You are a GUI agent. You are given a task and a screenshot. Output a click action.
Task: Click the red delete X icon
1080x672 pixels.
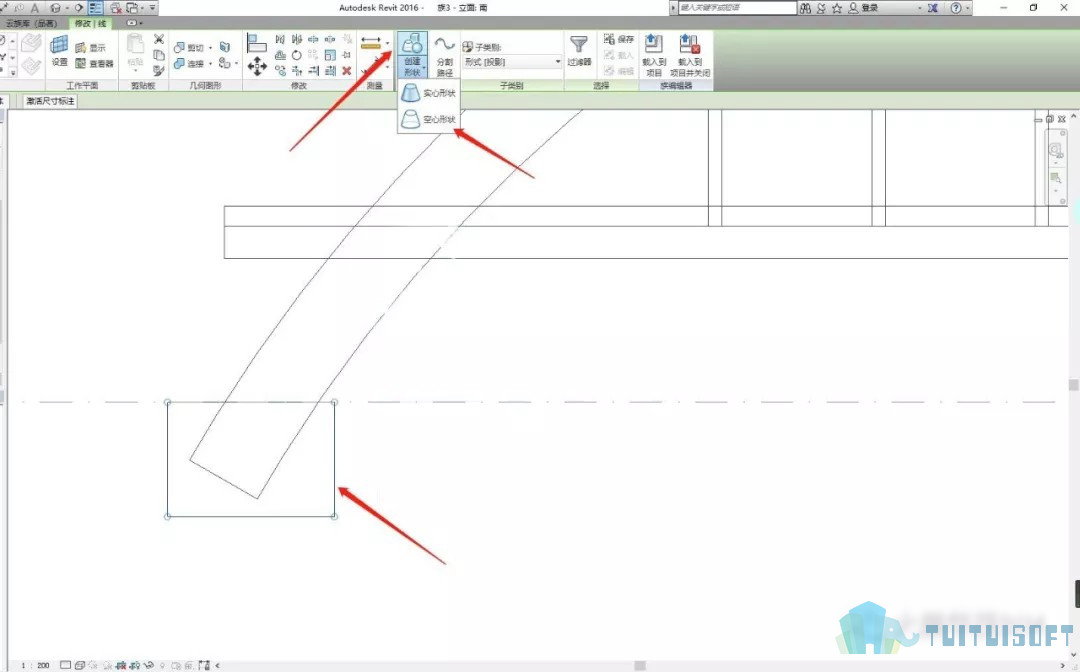click(x=346, y=70)
